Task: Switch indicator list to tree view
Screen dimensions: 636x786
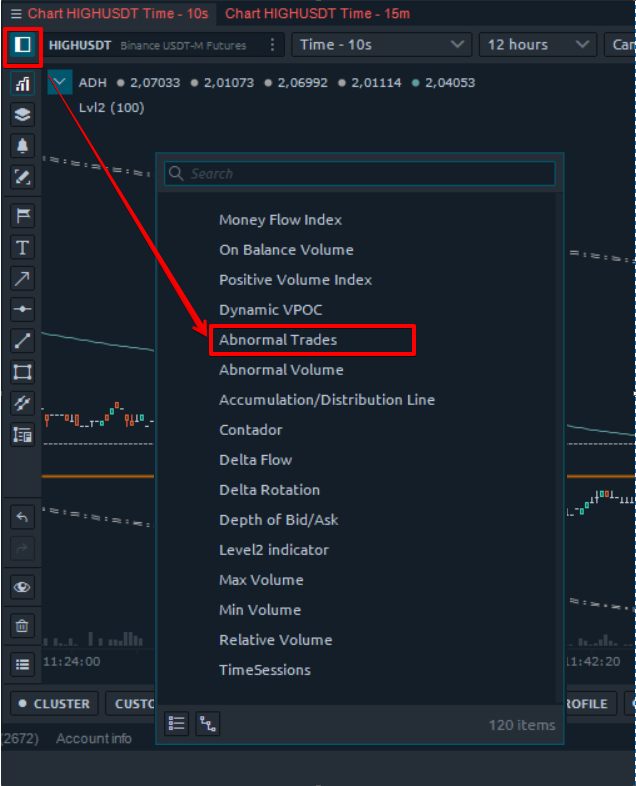Action: pyautogui.click(x=208, y=724)
